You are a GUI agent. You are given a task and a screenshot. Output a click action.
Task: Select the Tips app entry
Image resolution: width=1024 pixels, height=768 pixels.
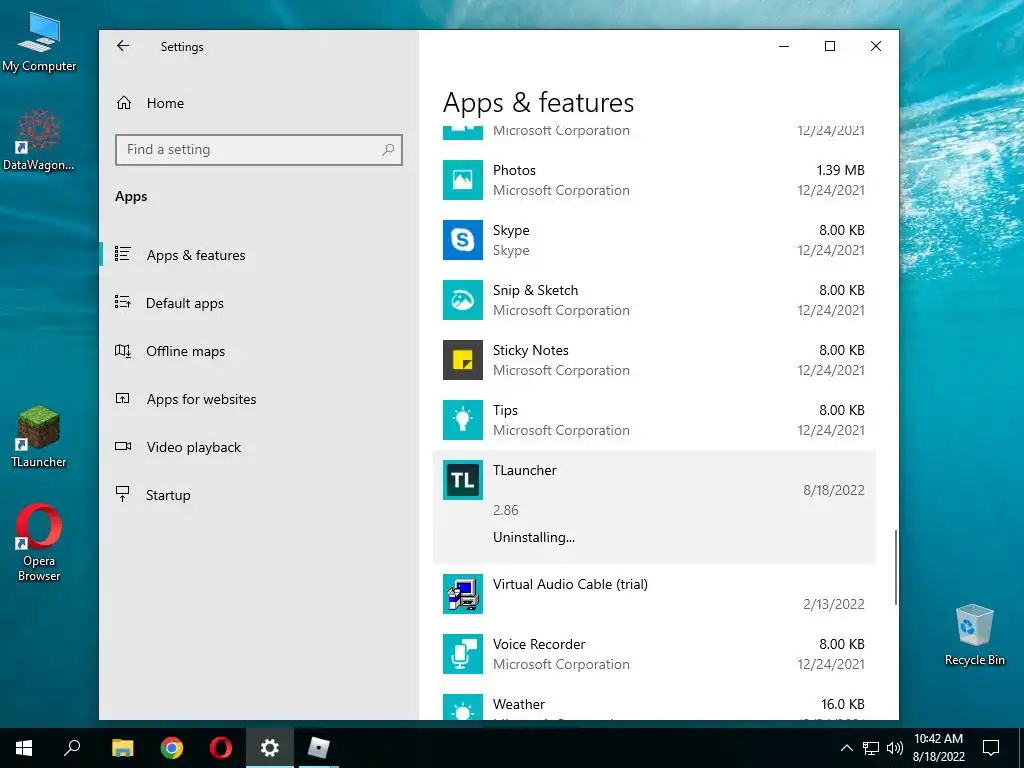pos(505,411)
